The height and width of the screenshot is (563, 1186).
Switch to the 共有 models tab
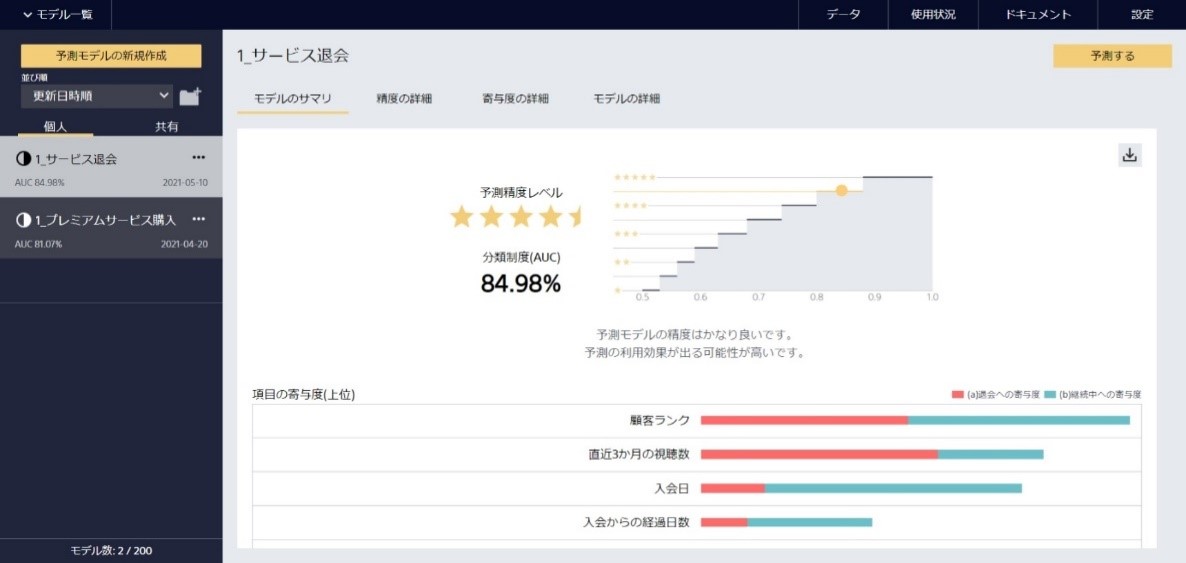pyautogui.click(x=166, y=127)
